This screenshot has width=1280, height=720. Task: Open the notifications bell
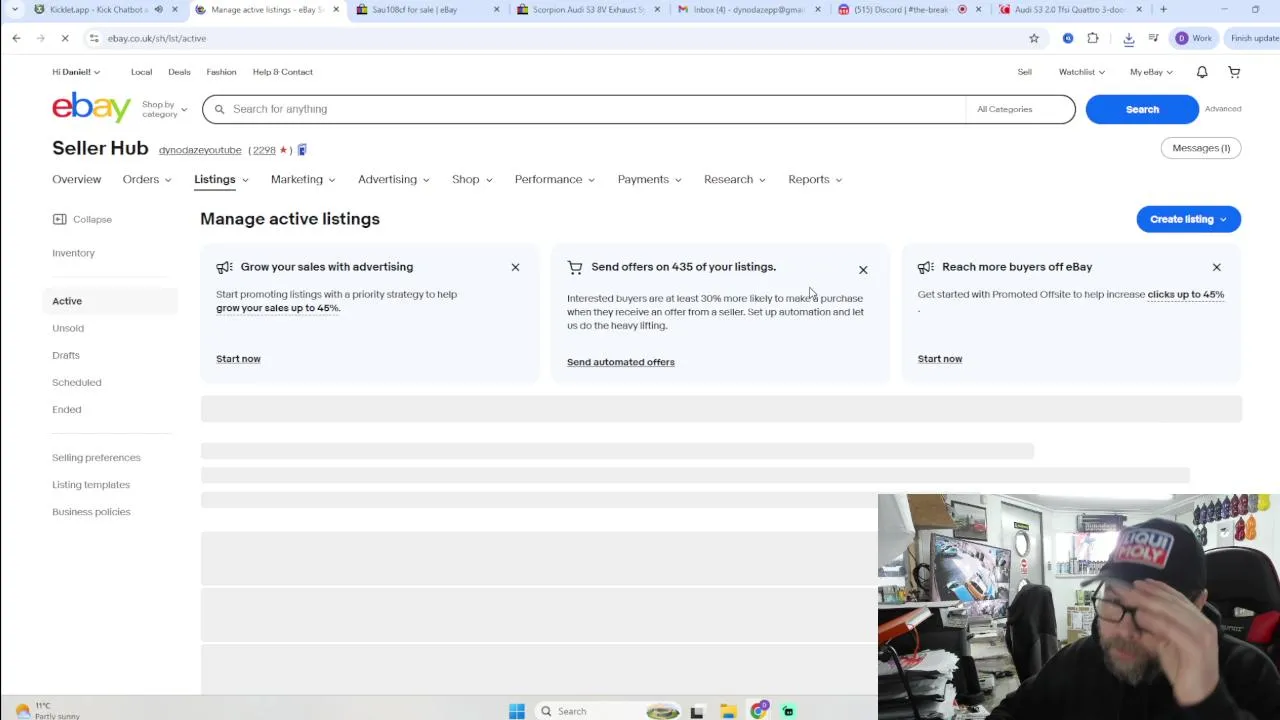pyautogui.click(x=1202, y=72)
